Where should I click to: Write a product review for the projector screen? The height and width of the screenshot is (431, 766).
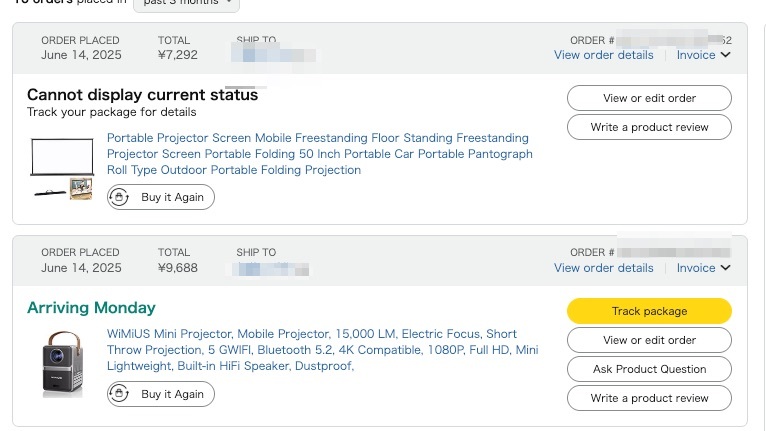pos(649,127)
